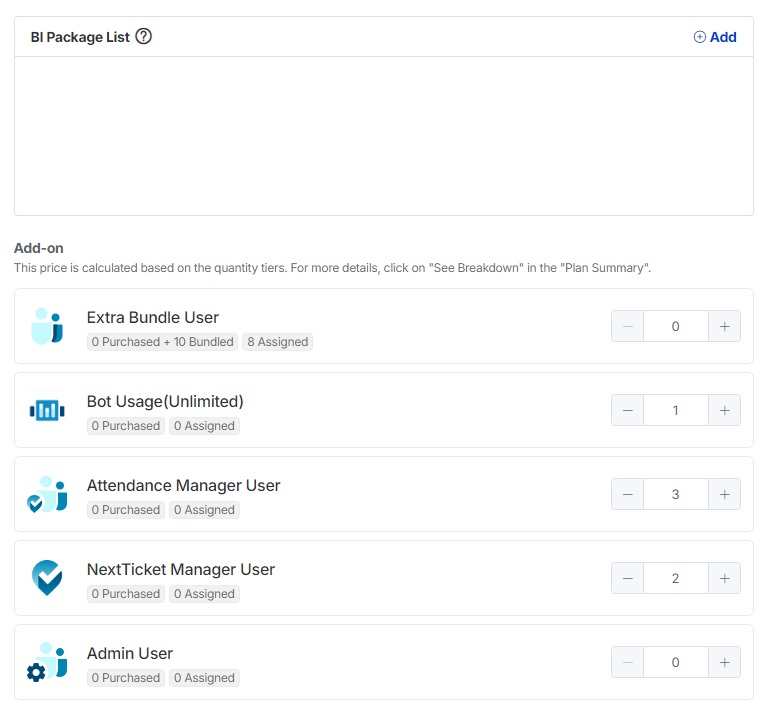This screenshot has height=718, width=769.
Task: Click the NextTicket Manager User icon
Action: tap(47, 578)
